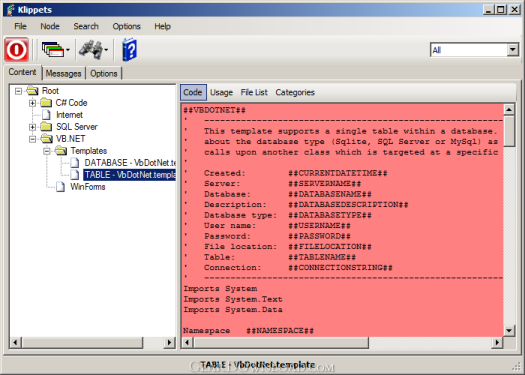The image size is (525, 375).
Task: Click the Root folder icon
Action: click(32, 91)
